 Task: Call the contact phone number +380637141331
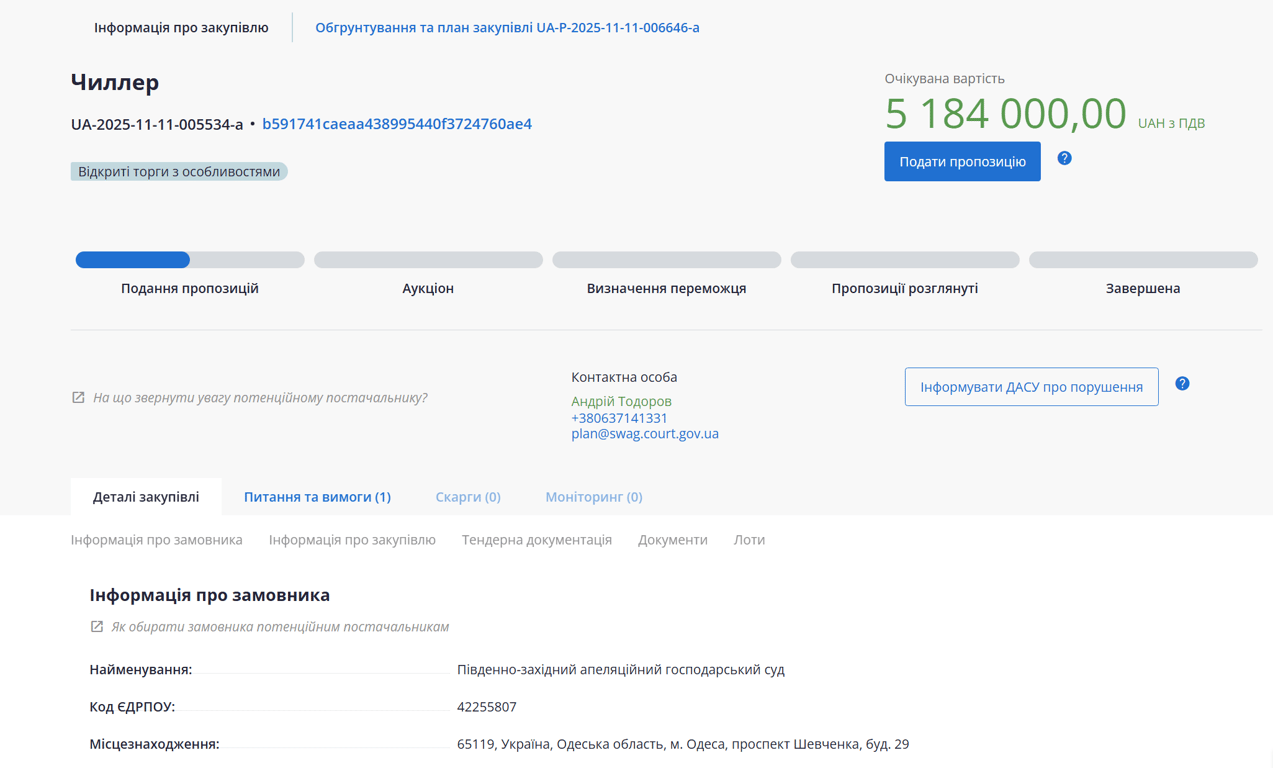click(619, 418)
